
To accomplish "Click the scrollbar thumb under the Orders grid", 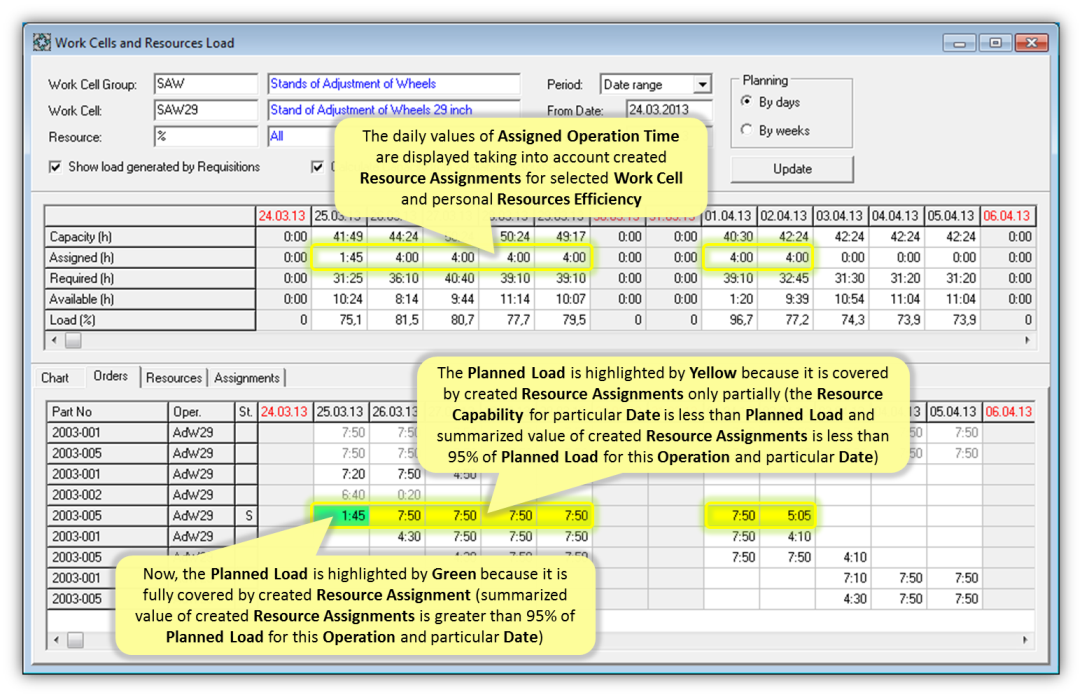I will (75, 640).
